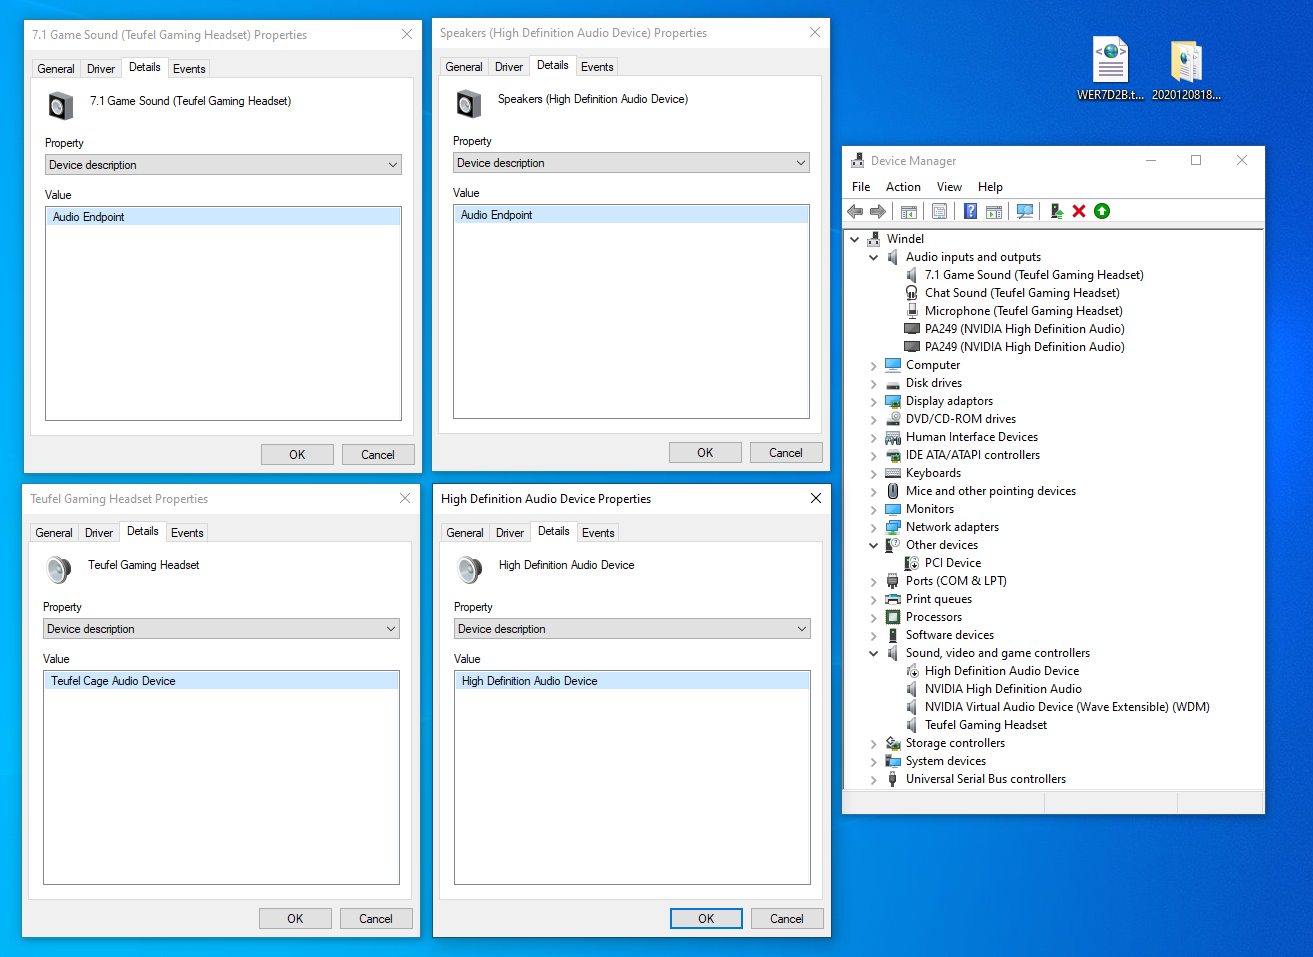Select 'Teufel Cage Audio Device' value entry
The width and height of the screenshot is (1313, 957).
pyautogui.click(x=221, y=681)
